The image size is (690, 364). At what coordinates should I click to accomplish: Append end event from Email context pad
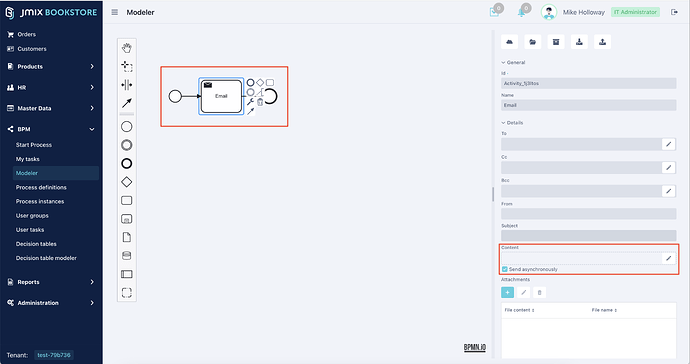(250, 82)
